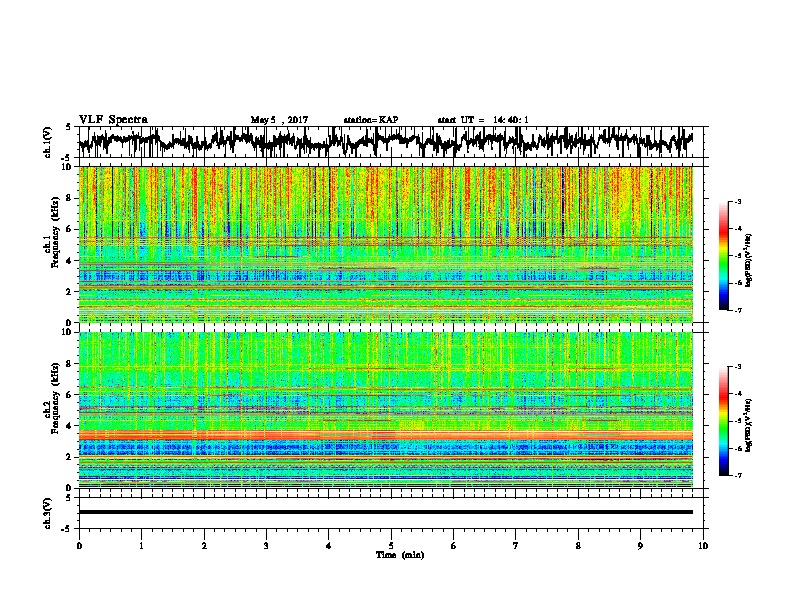Screen dimensions: 792x612
Task: Click the bright red-orange band near 3.5 kHz in ch.2
Action: (386, 435)
